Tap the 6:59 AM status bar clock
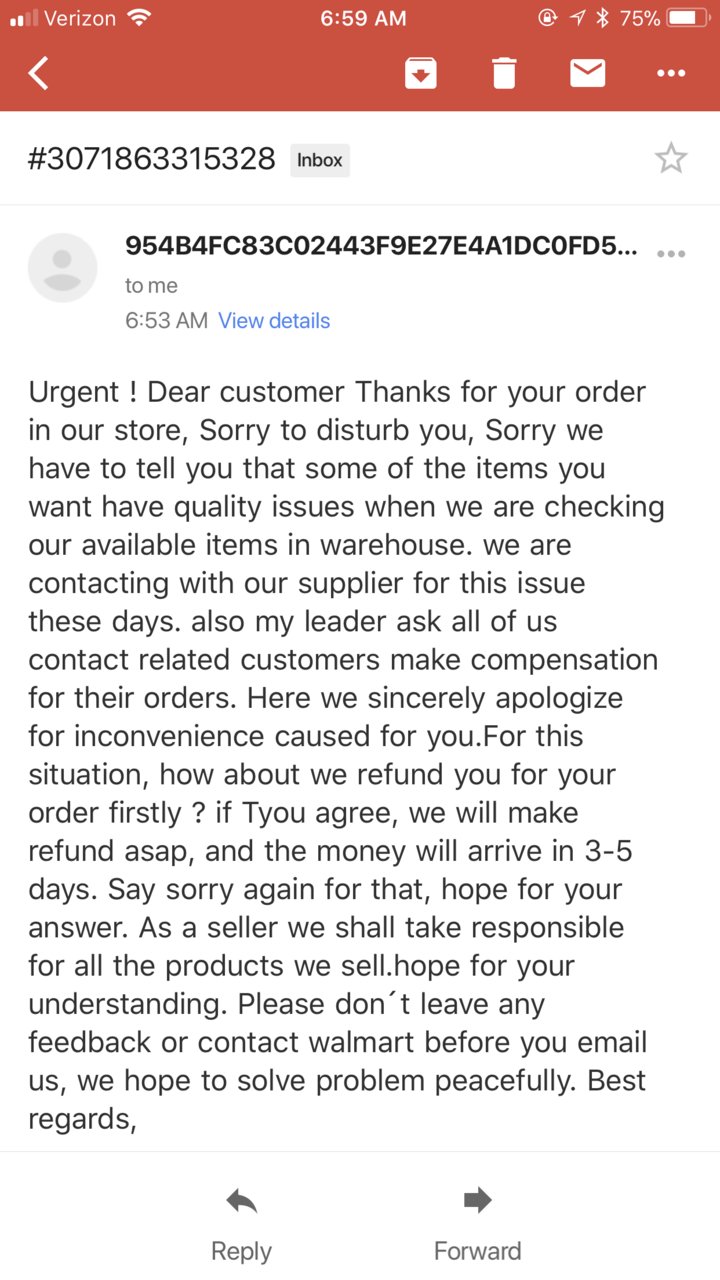 pos(363,18)
